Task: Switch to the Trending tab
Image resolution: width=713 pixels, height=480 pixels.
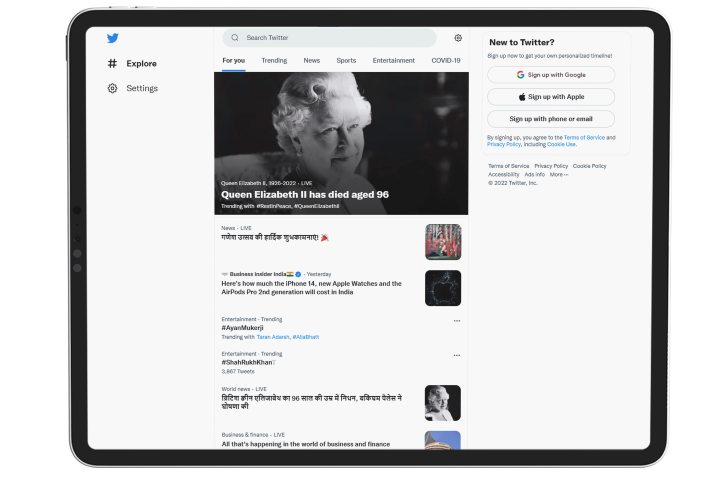Action: [274, 60]
